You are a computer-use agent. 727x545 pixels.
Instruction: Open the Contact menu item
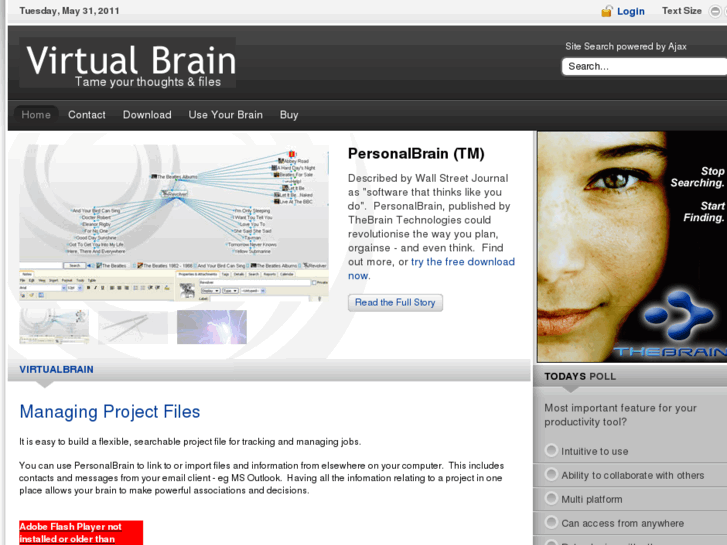(87, 115)
